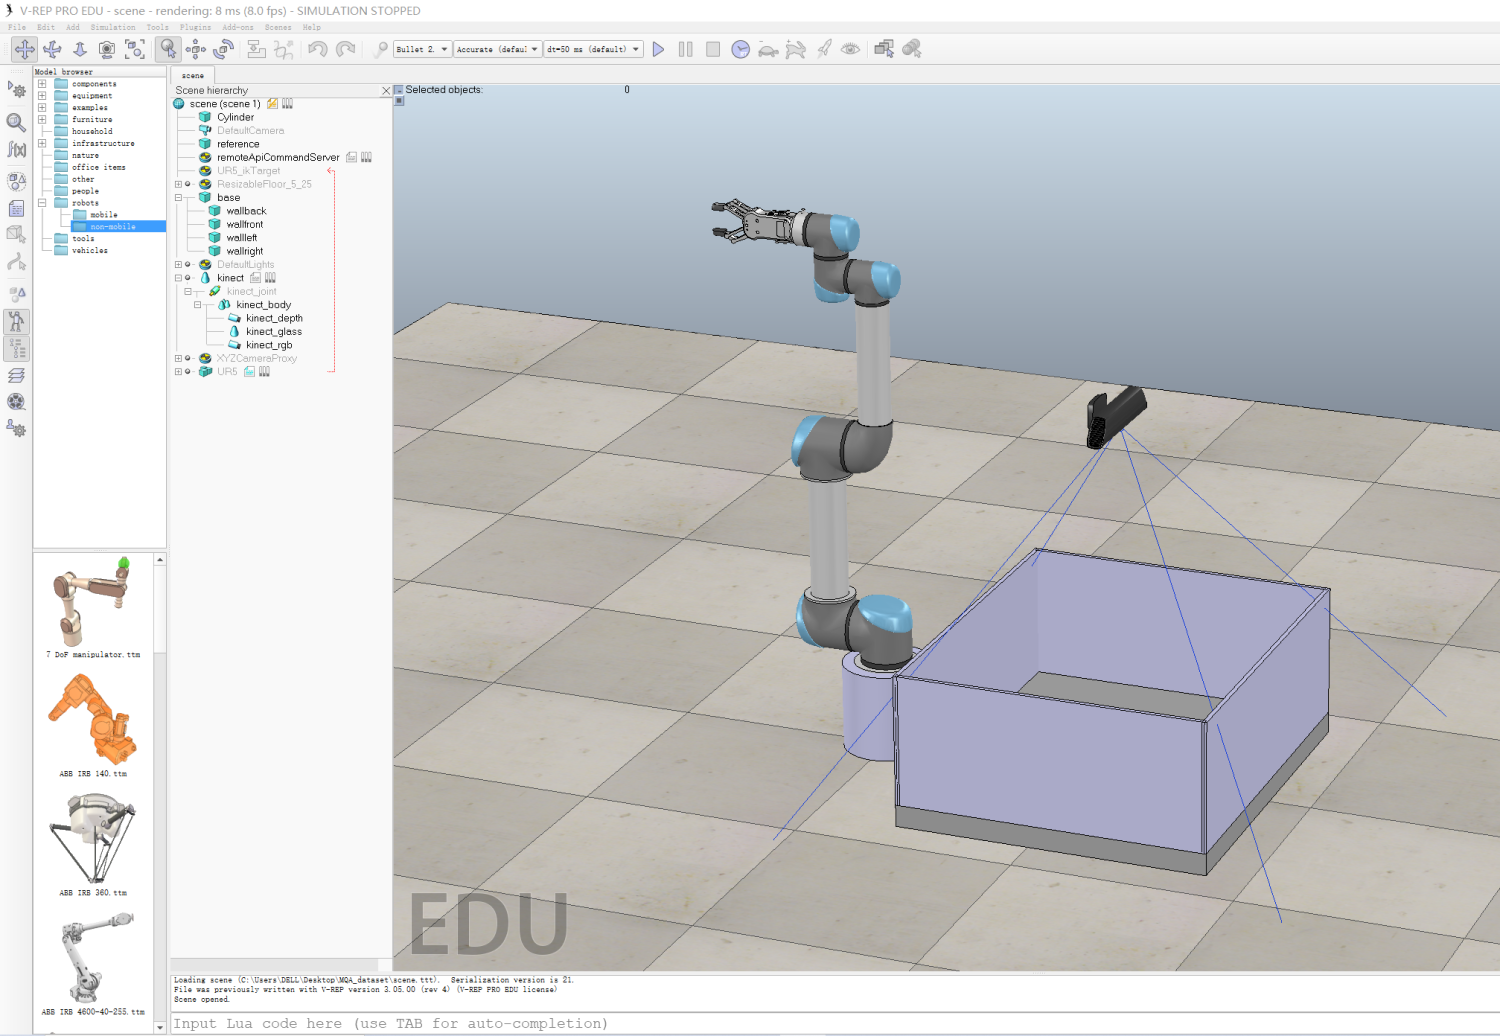Screen dimensions: 1500x1036
Task: Open the Scenes menu
Action: (x=278, y=28)
